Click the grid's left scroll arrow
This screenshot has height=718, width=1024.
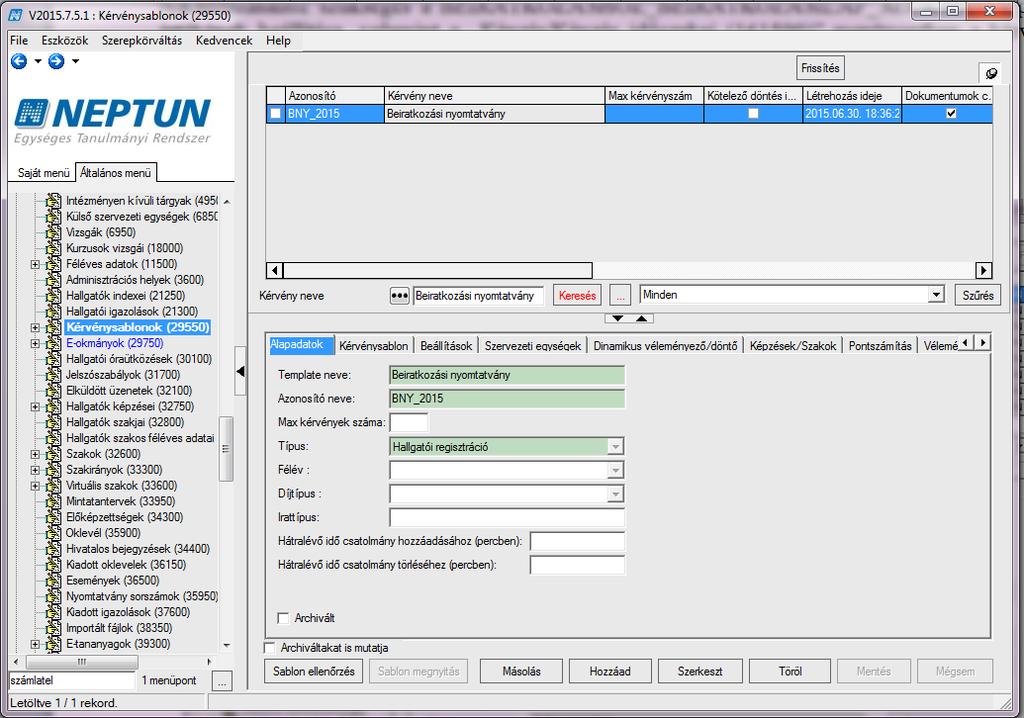click(x=274, y=270)
